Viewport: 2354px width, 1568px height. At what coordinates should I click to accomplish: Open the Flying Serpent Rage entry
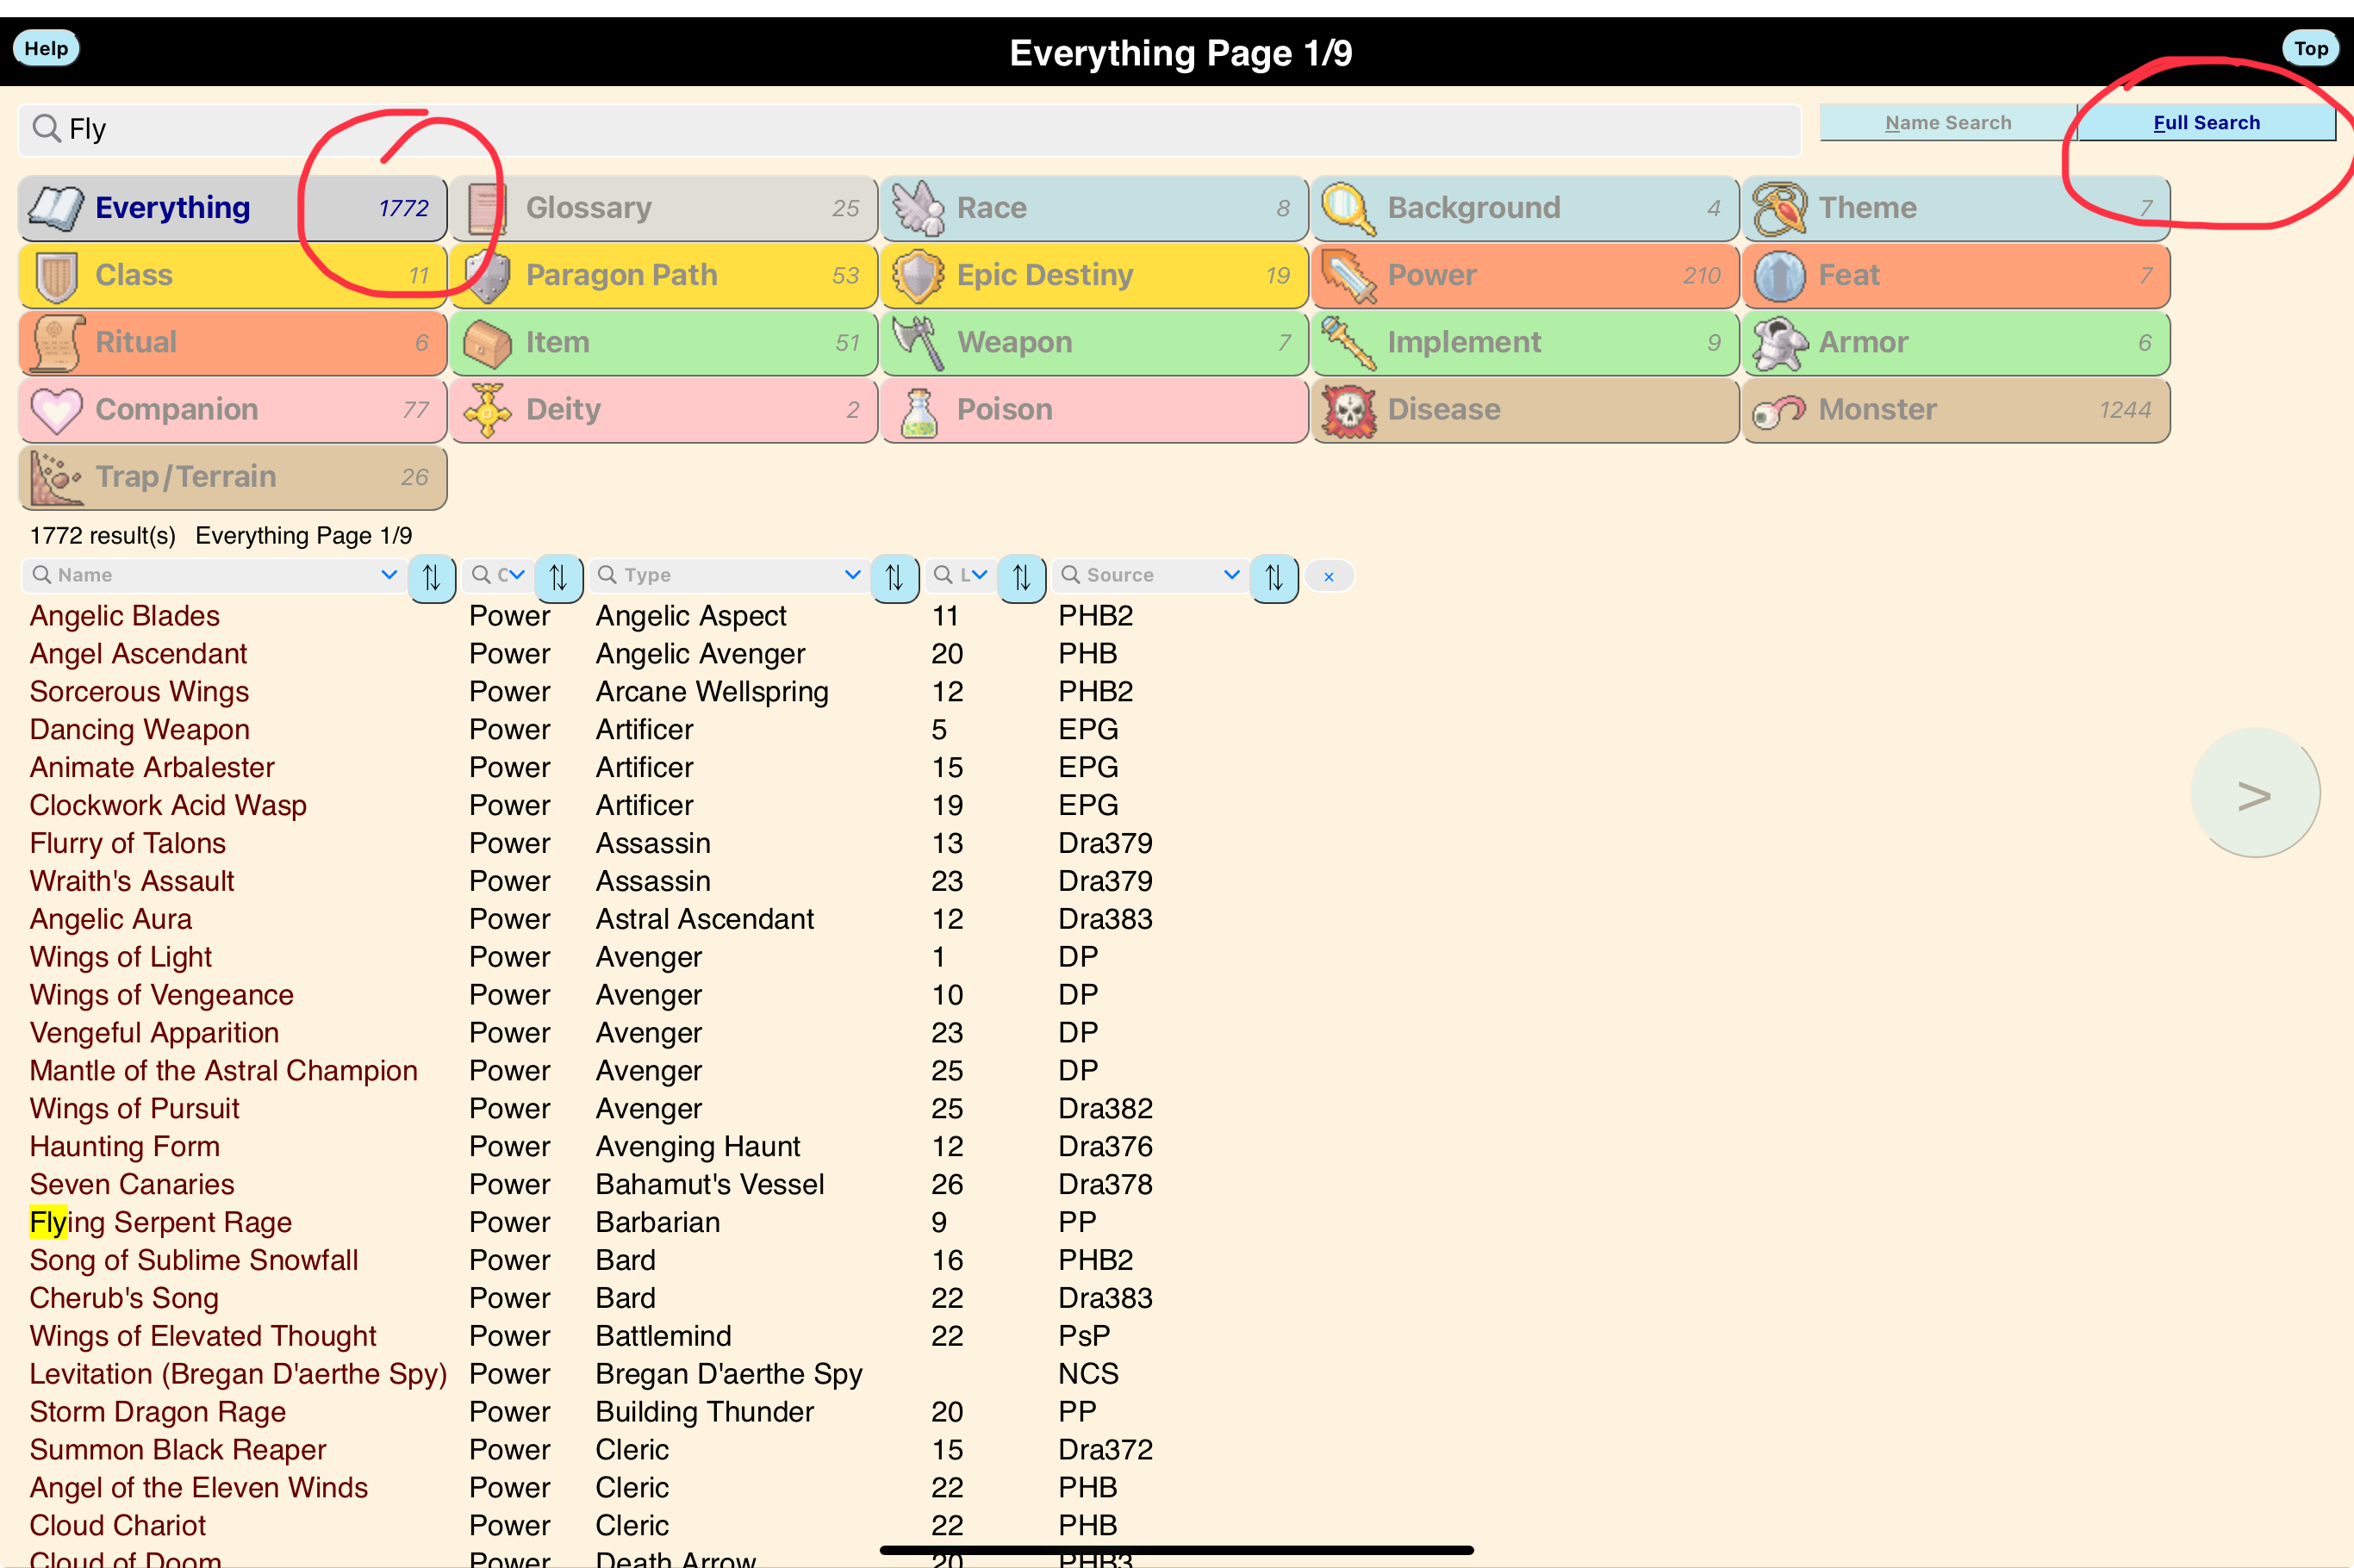click(161, 1222)
